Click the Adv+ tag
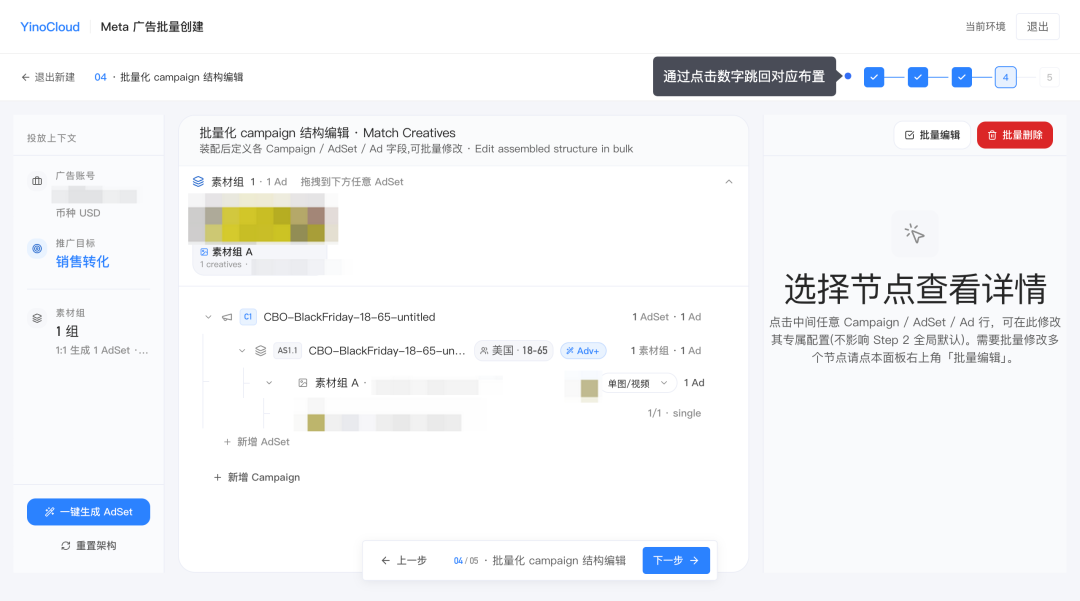 click(x=583, y=350)
